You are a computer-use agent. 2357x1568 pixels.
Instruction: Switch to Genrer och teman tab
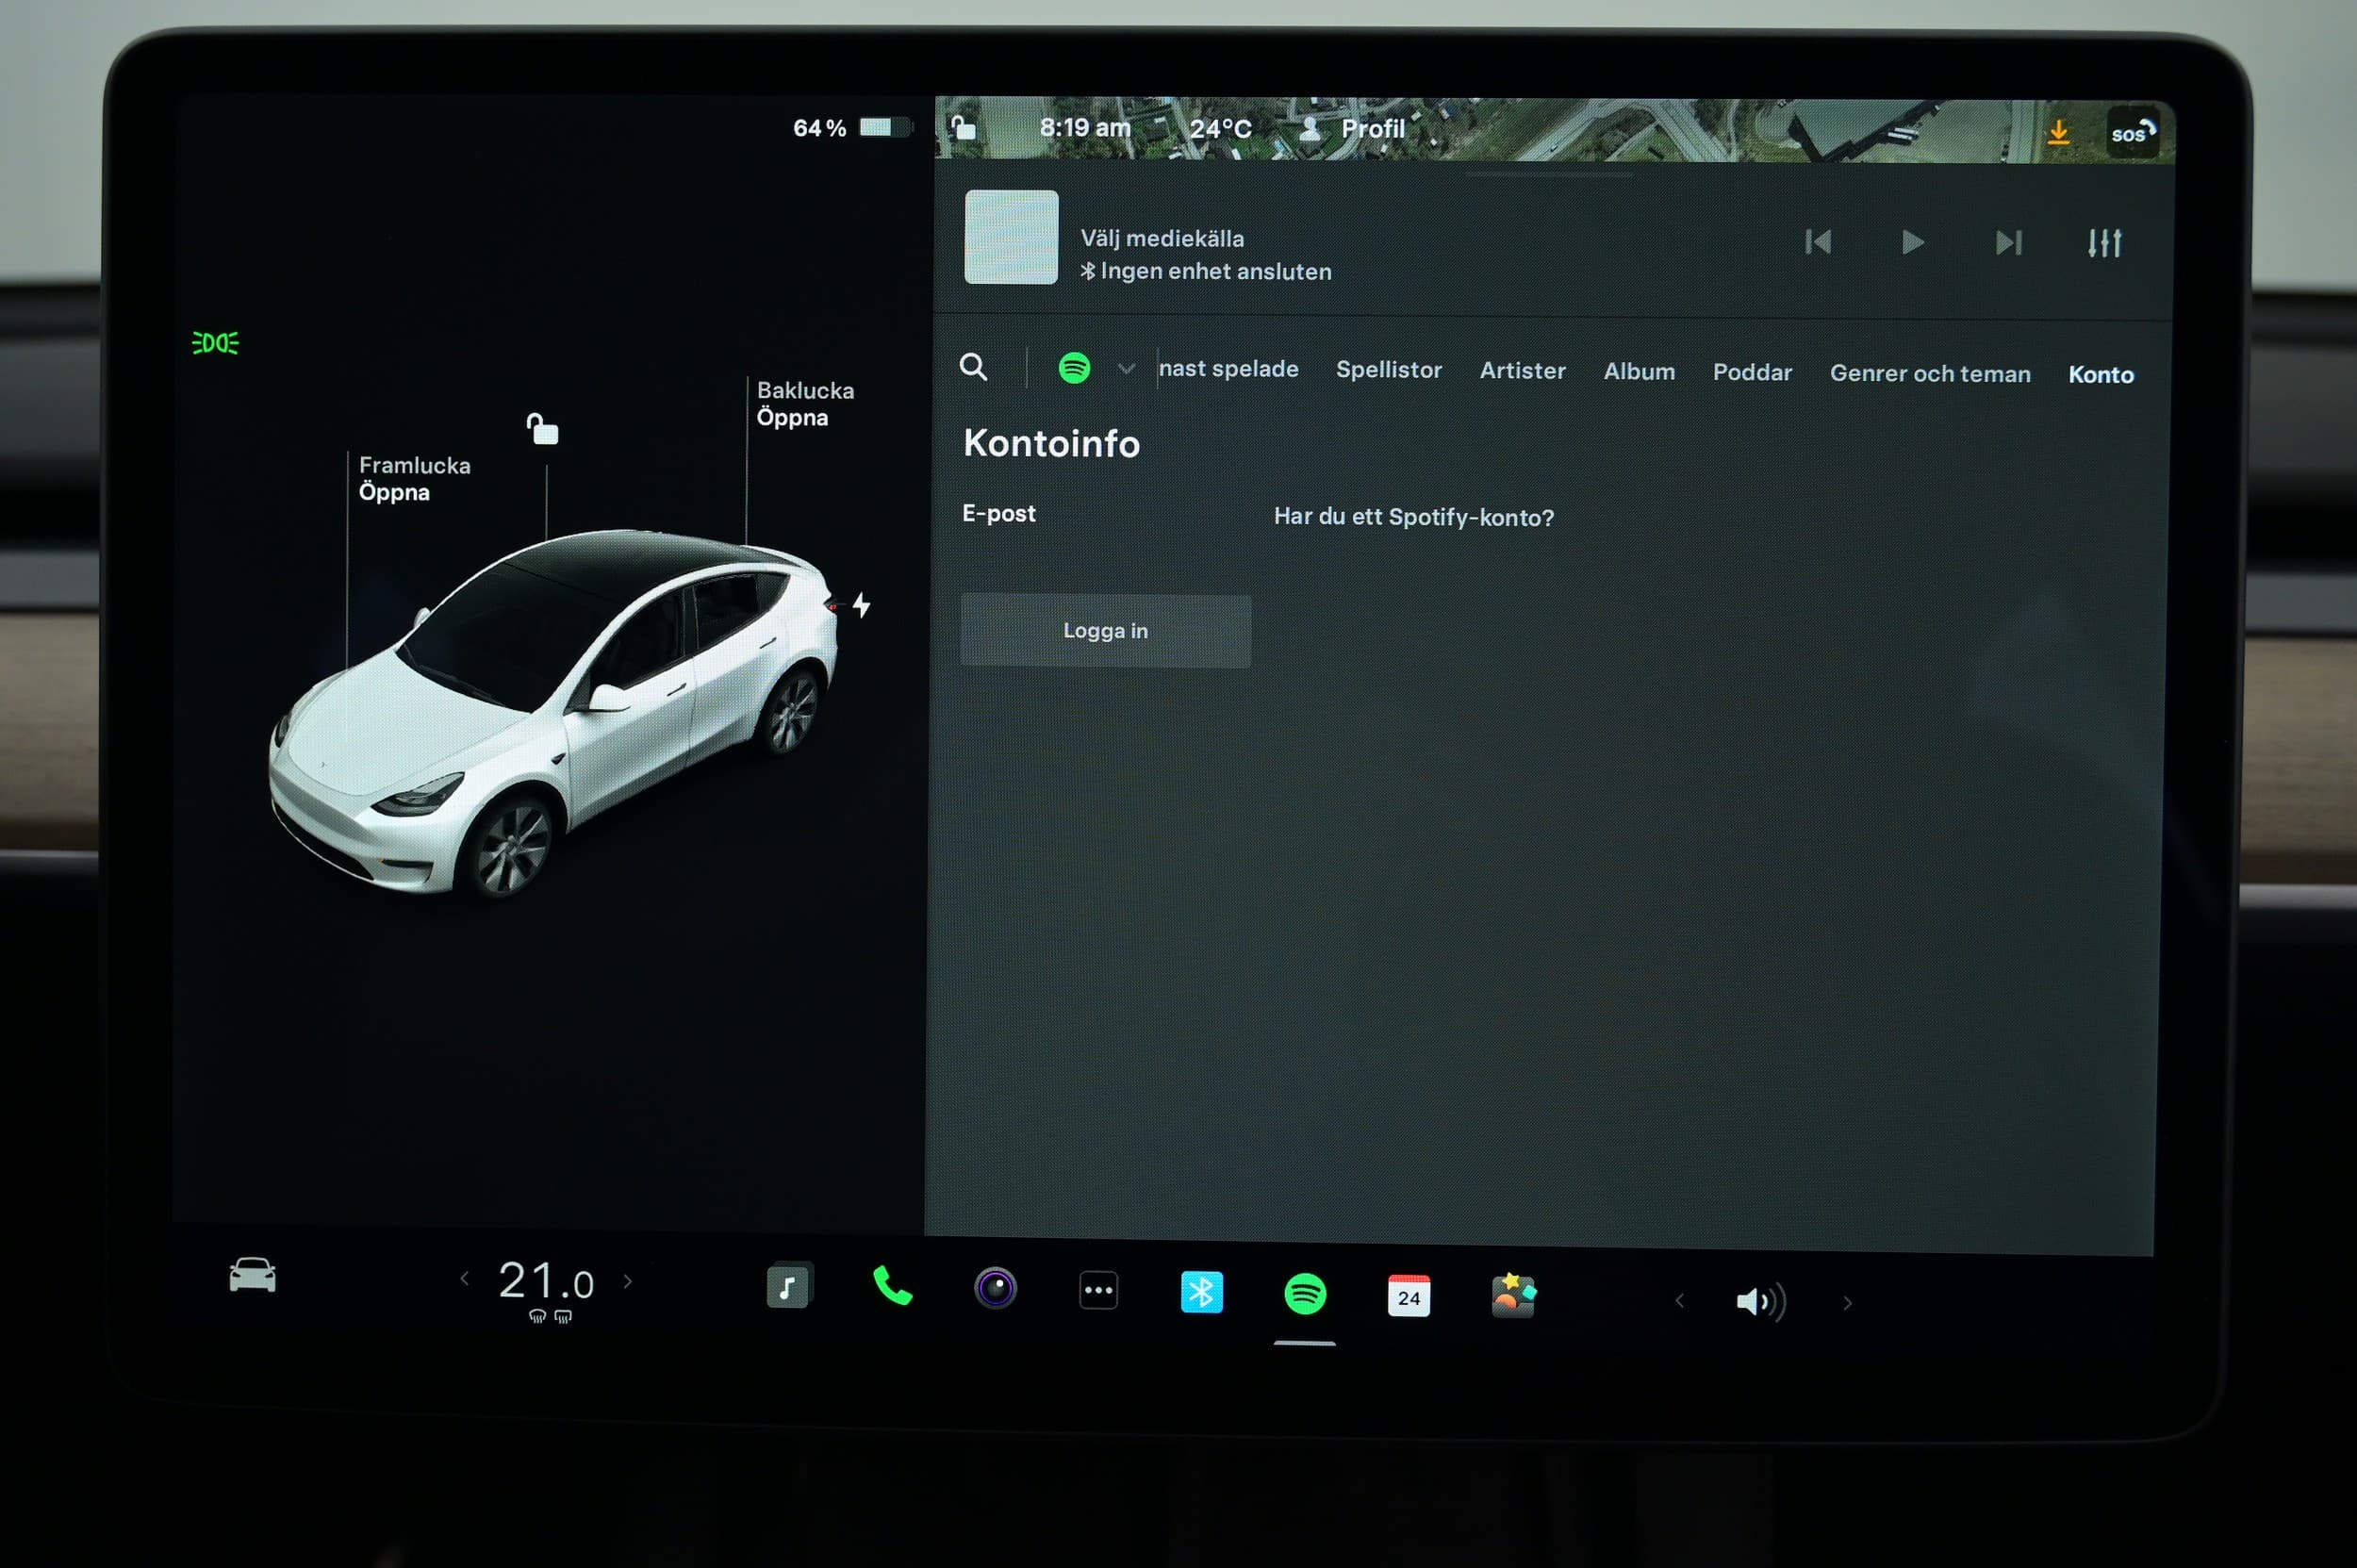coord(1930,373)
